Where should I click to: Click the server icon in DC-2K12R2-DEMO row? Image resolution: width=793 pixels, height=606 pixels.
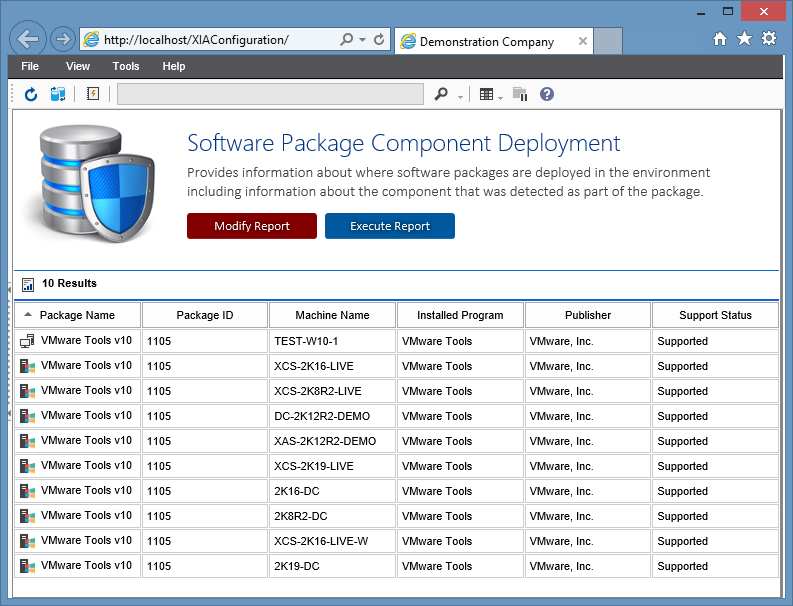pyautogui.click(x=27, y=416)
